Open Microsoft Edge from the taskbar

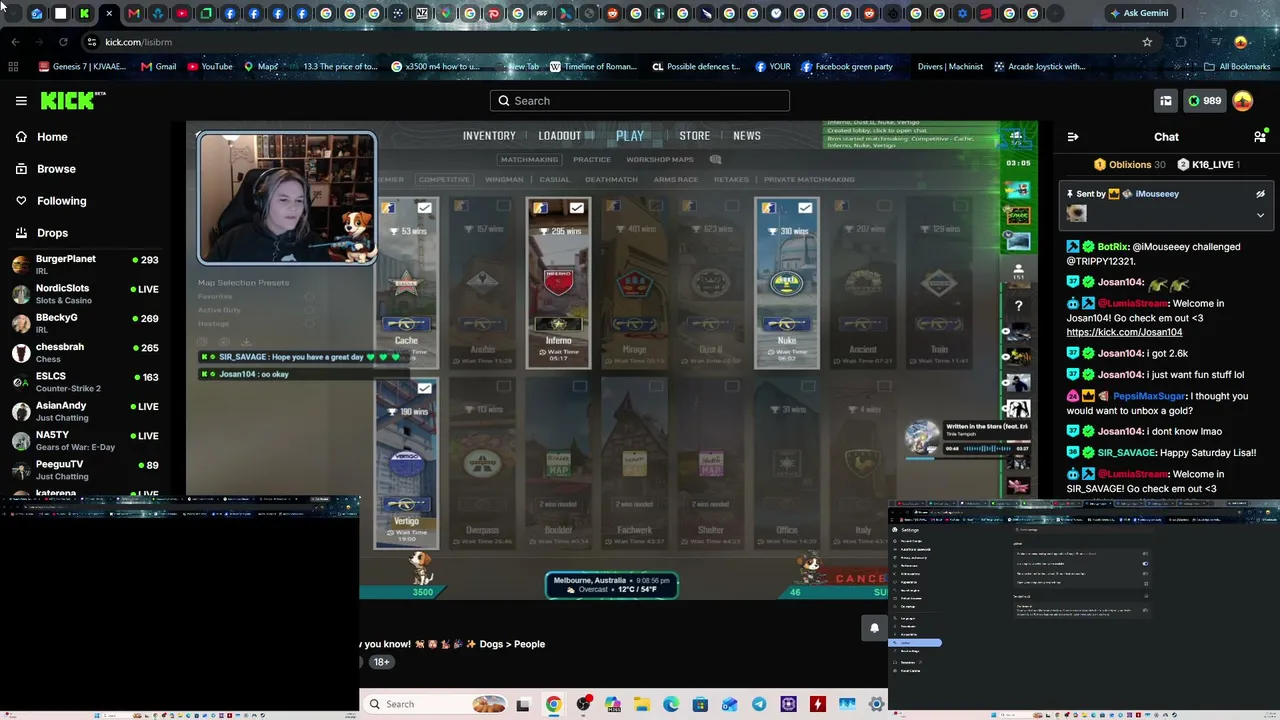pyautogui.click(x=671, y=704)
